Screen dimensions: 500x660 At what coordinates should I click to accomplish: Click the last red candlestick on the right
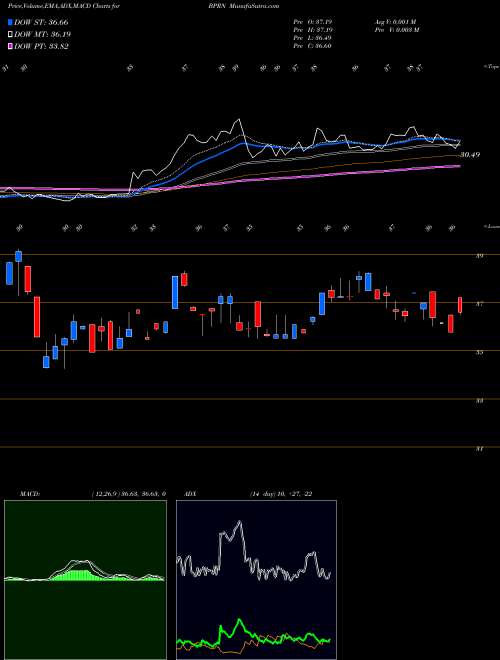[x=460, y=305]
